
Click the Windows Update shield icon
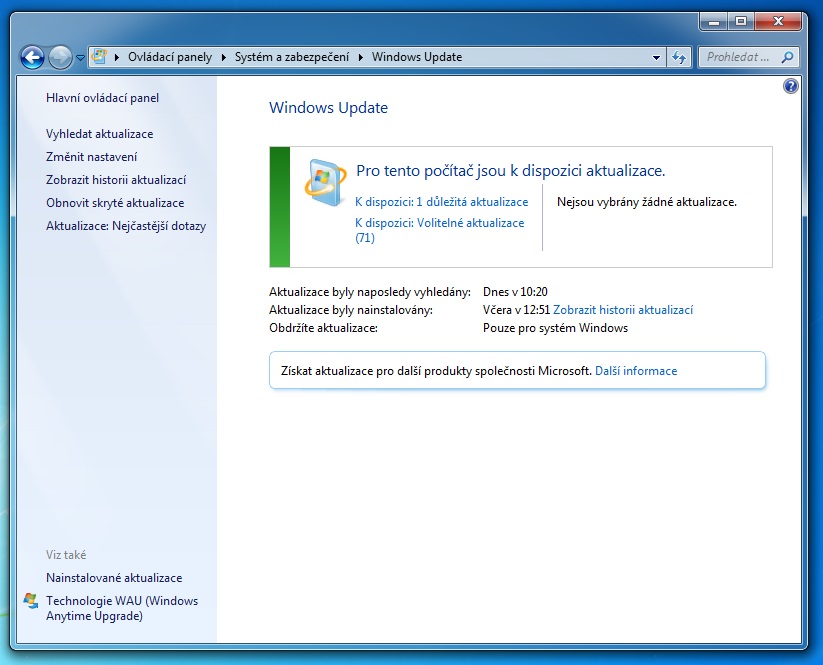325,182
